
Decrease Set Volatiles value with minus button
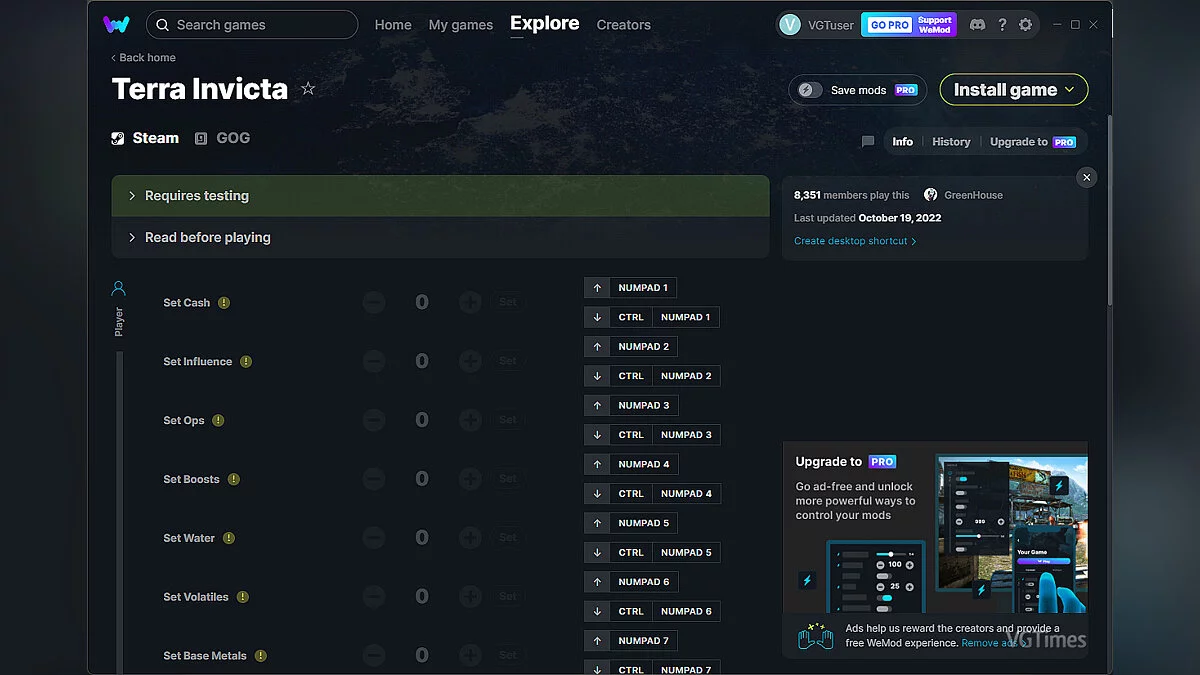(x=374, y=597)
